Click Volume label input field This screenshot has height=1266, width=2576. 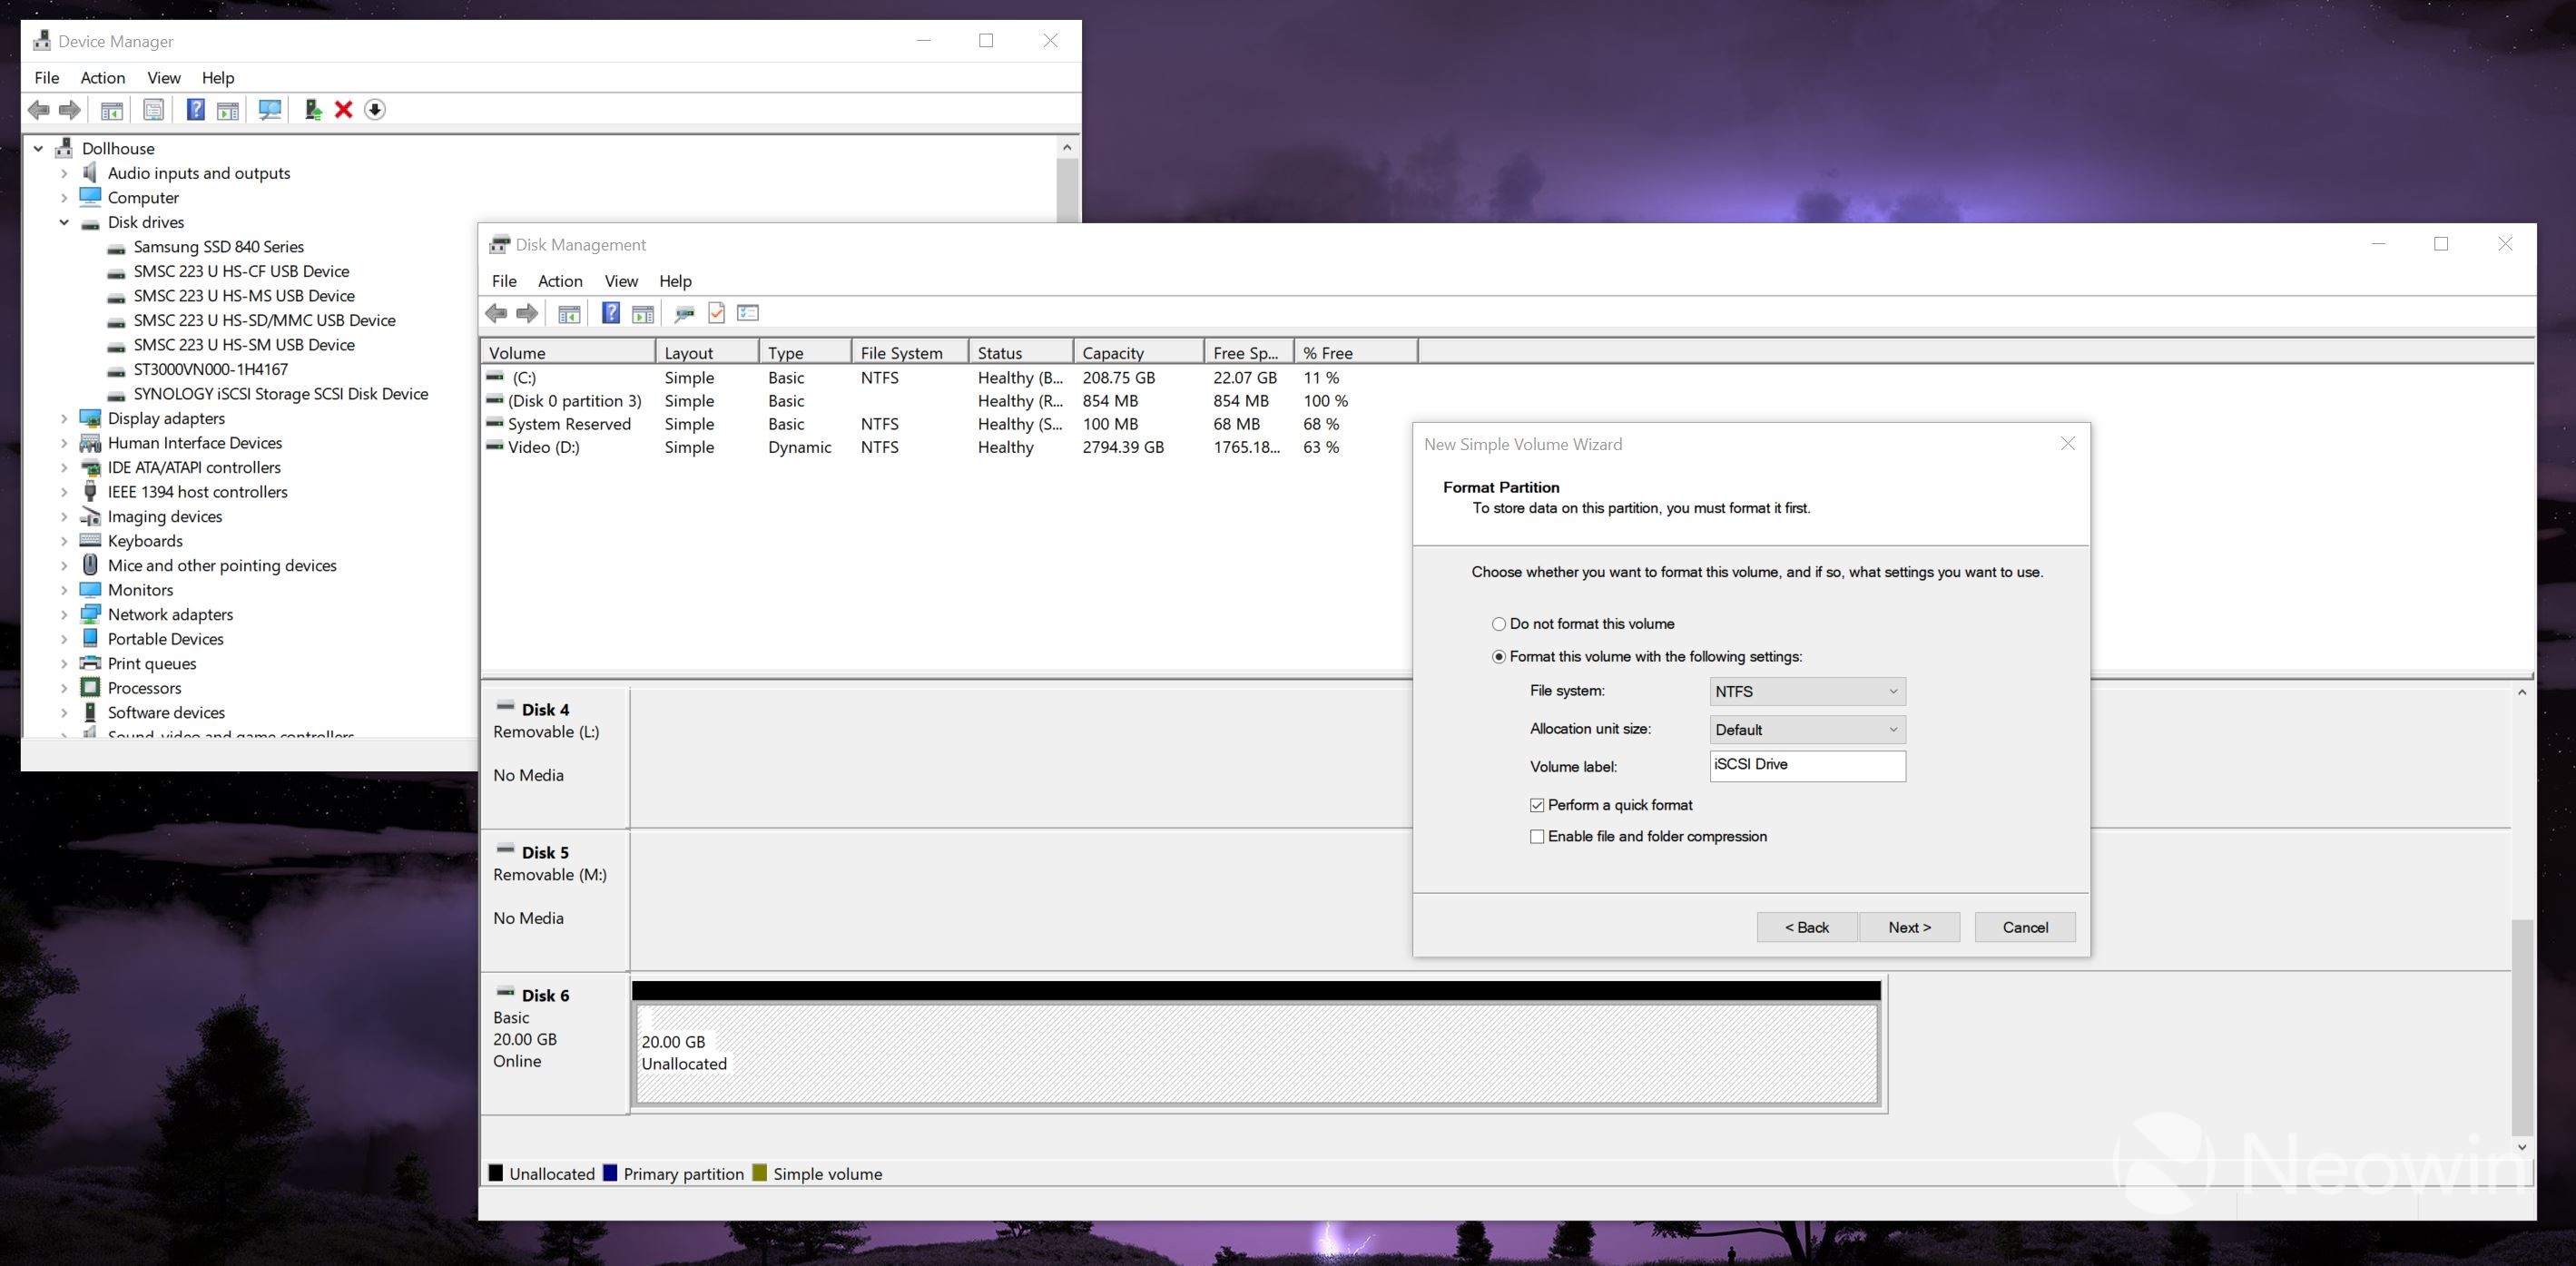[x=1807, y=766]
